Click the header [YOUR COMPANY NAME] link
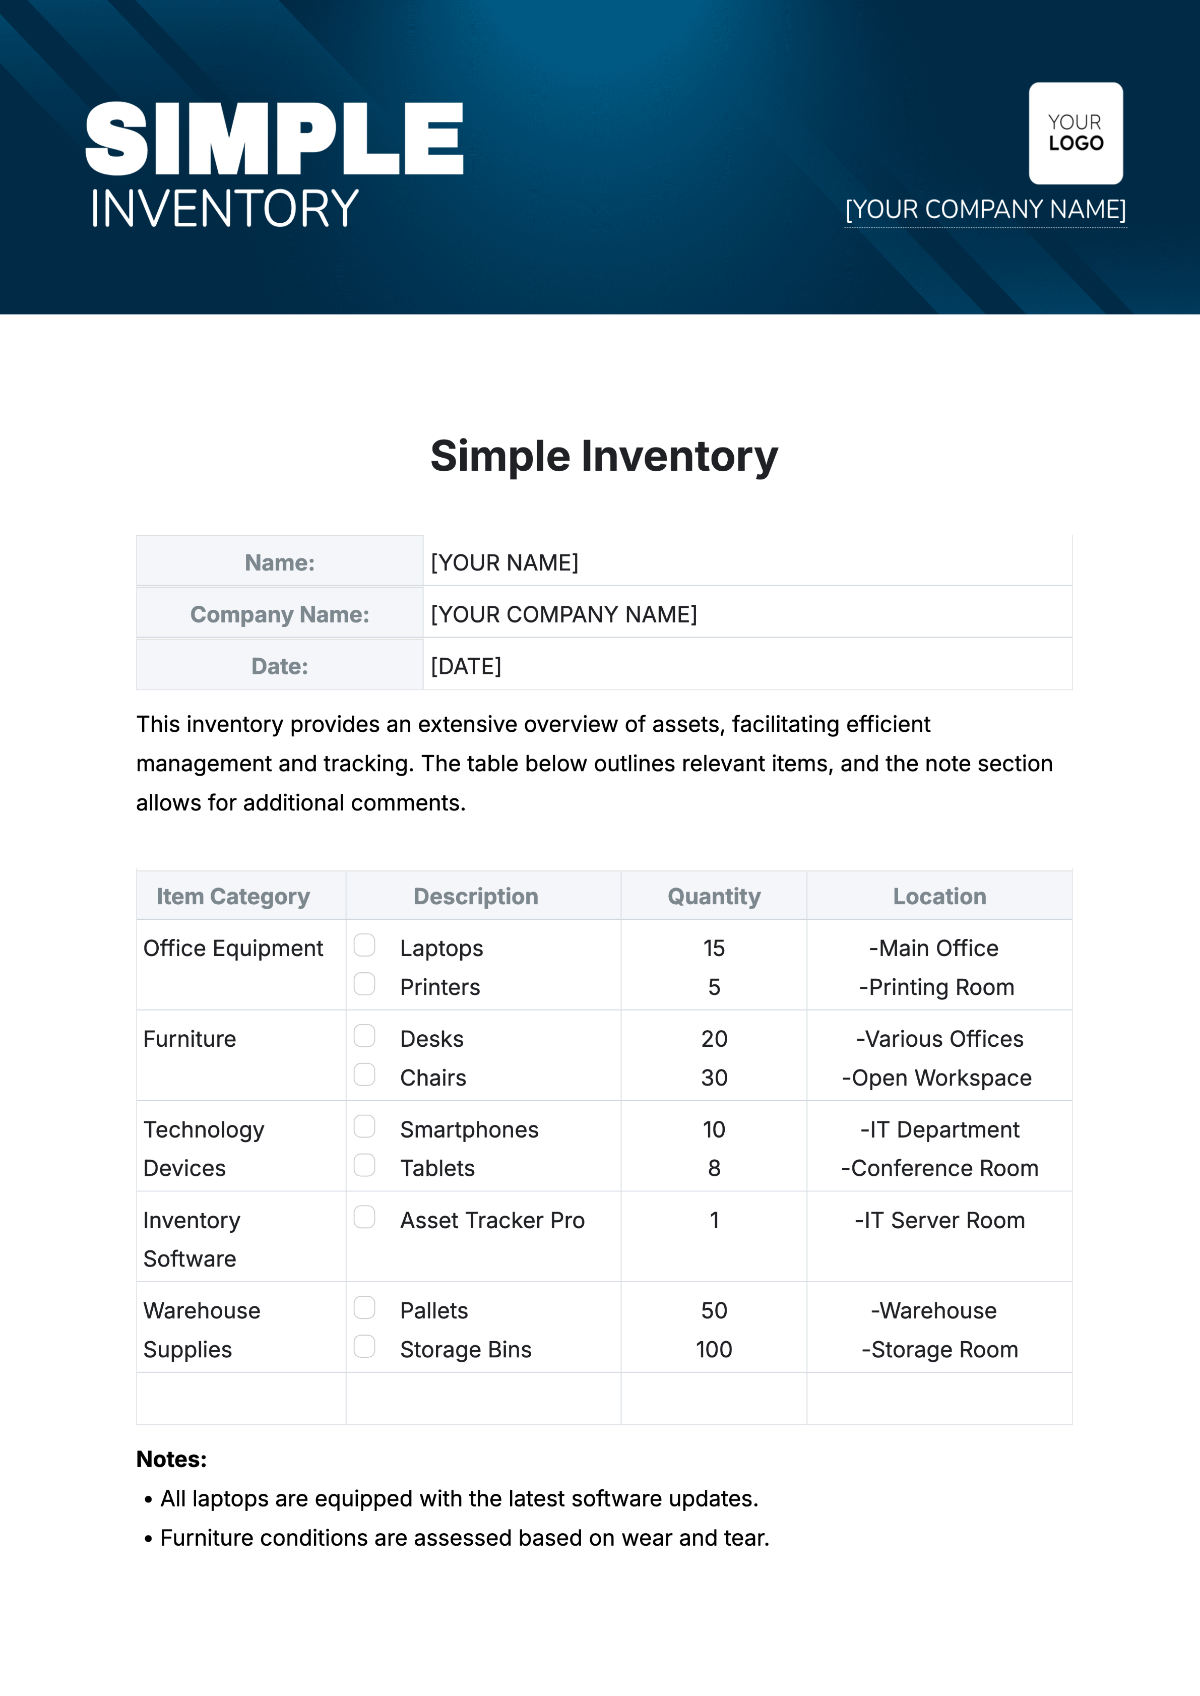The height and width of the screenshot is (1696, 1200). 986,209
